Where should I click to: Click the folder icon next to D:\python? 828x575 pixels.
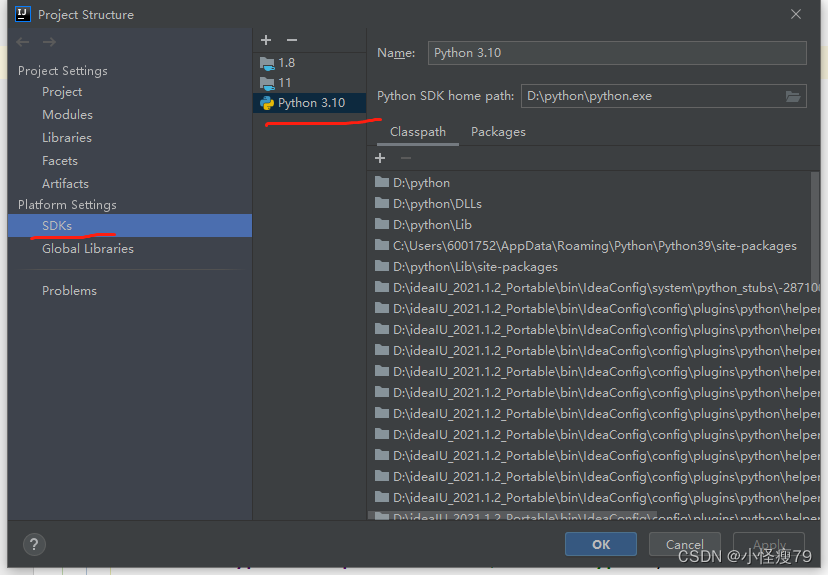tap(381, 182)
